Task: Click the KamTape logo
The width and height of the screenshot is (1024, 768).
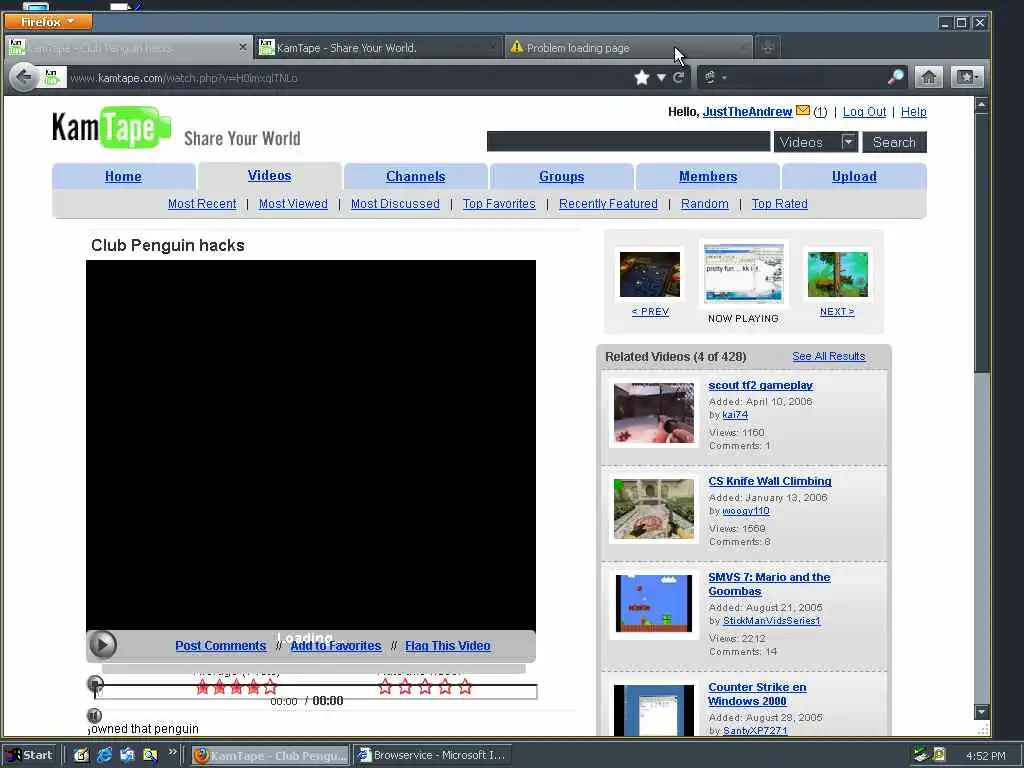Action: coord(112,127)
